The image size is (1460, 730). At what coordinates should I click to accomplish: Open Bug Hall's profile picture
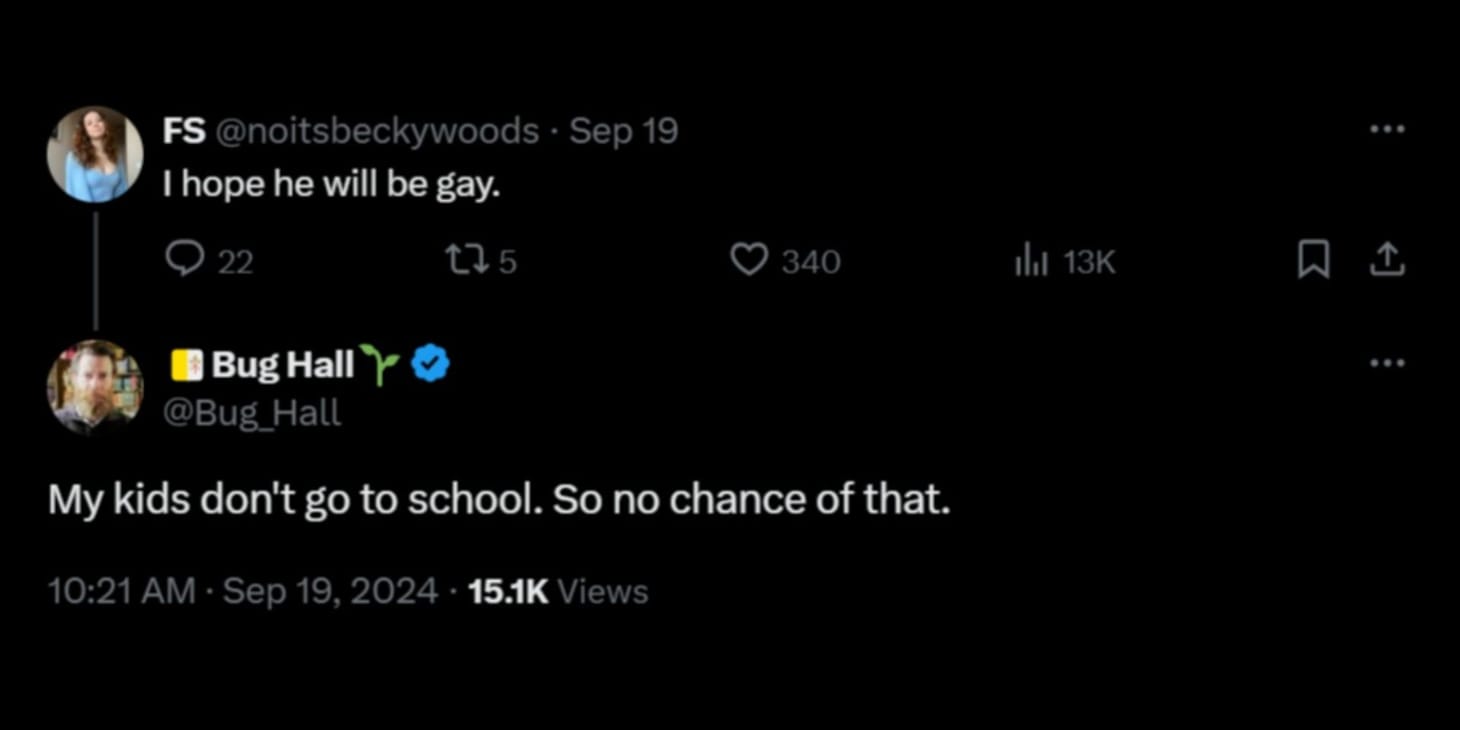(x=95, y=387)
